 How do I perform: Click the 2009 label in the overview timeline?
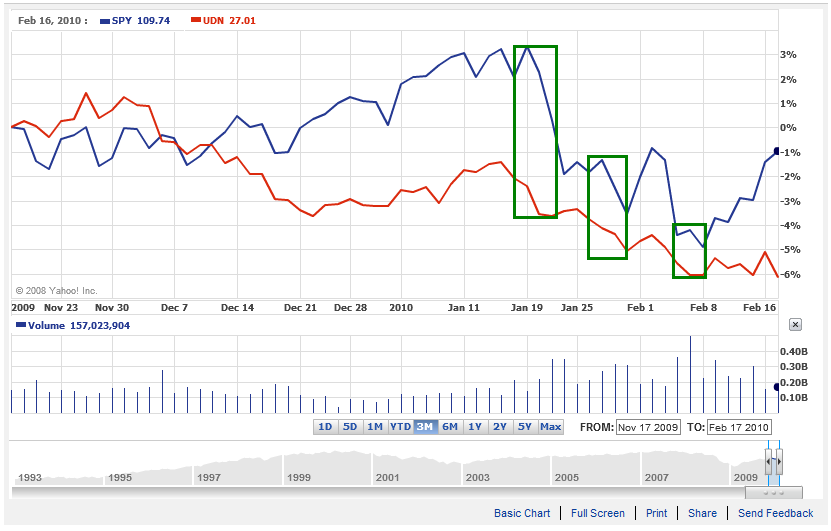[x=746, y=477]
